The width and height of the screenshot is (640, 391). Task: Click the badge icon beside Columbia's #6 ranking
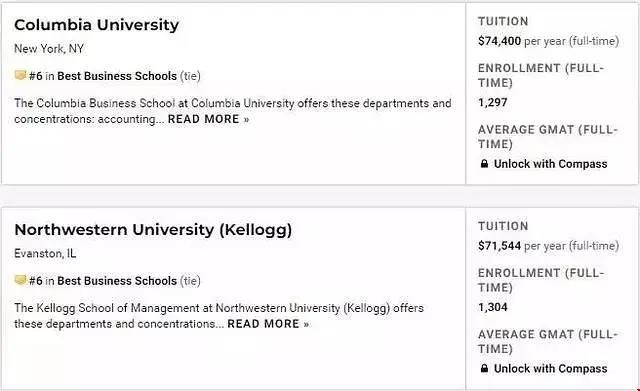(20, 75)
